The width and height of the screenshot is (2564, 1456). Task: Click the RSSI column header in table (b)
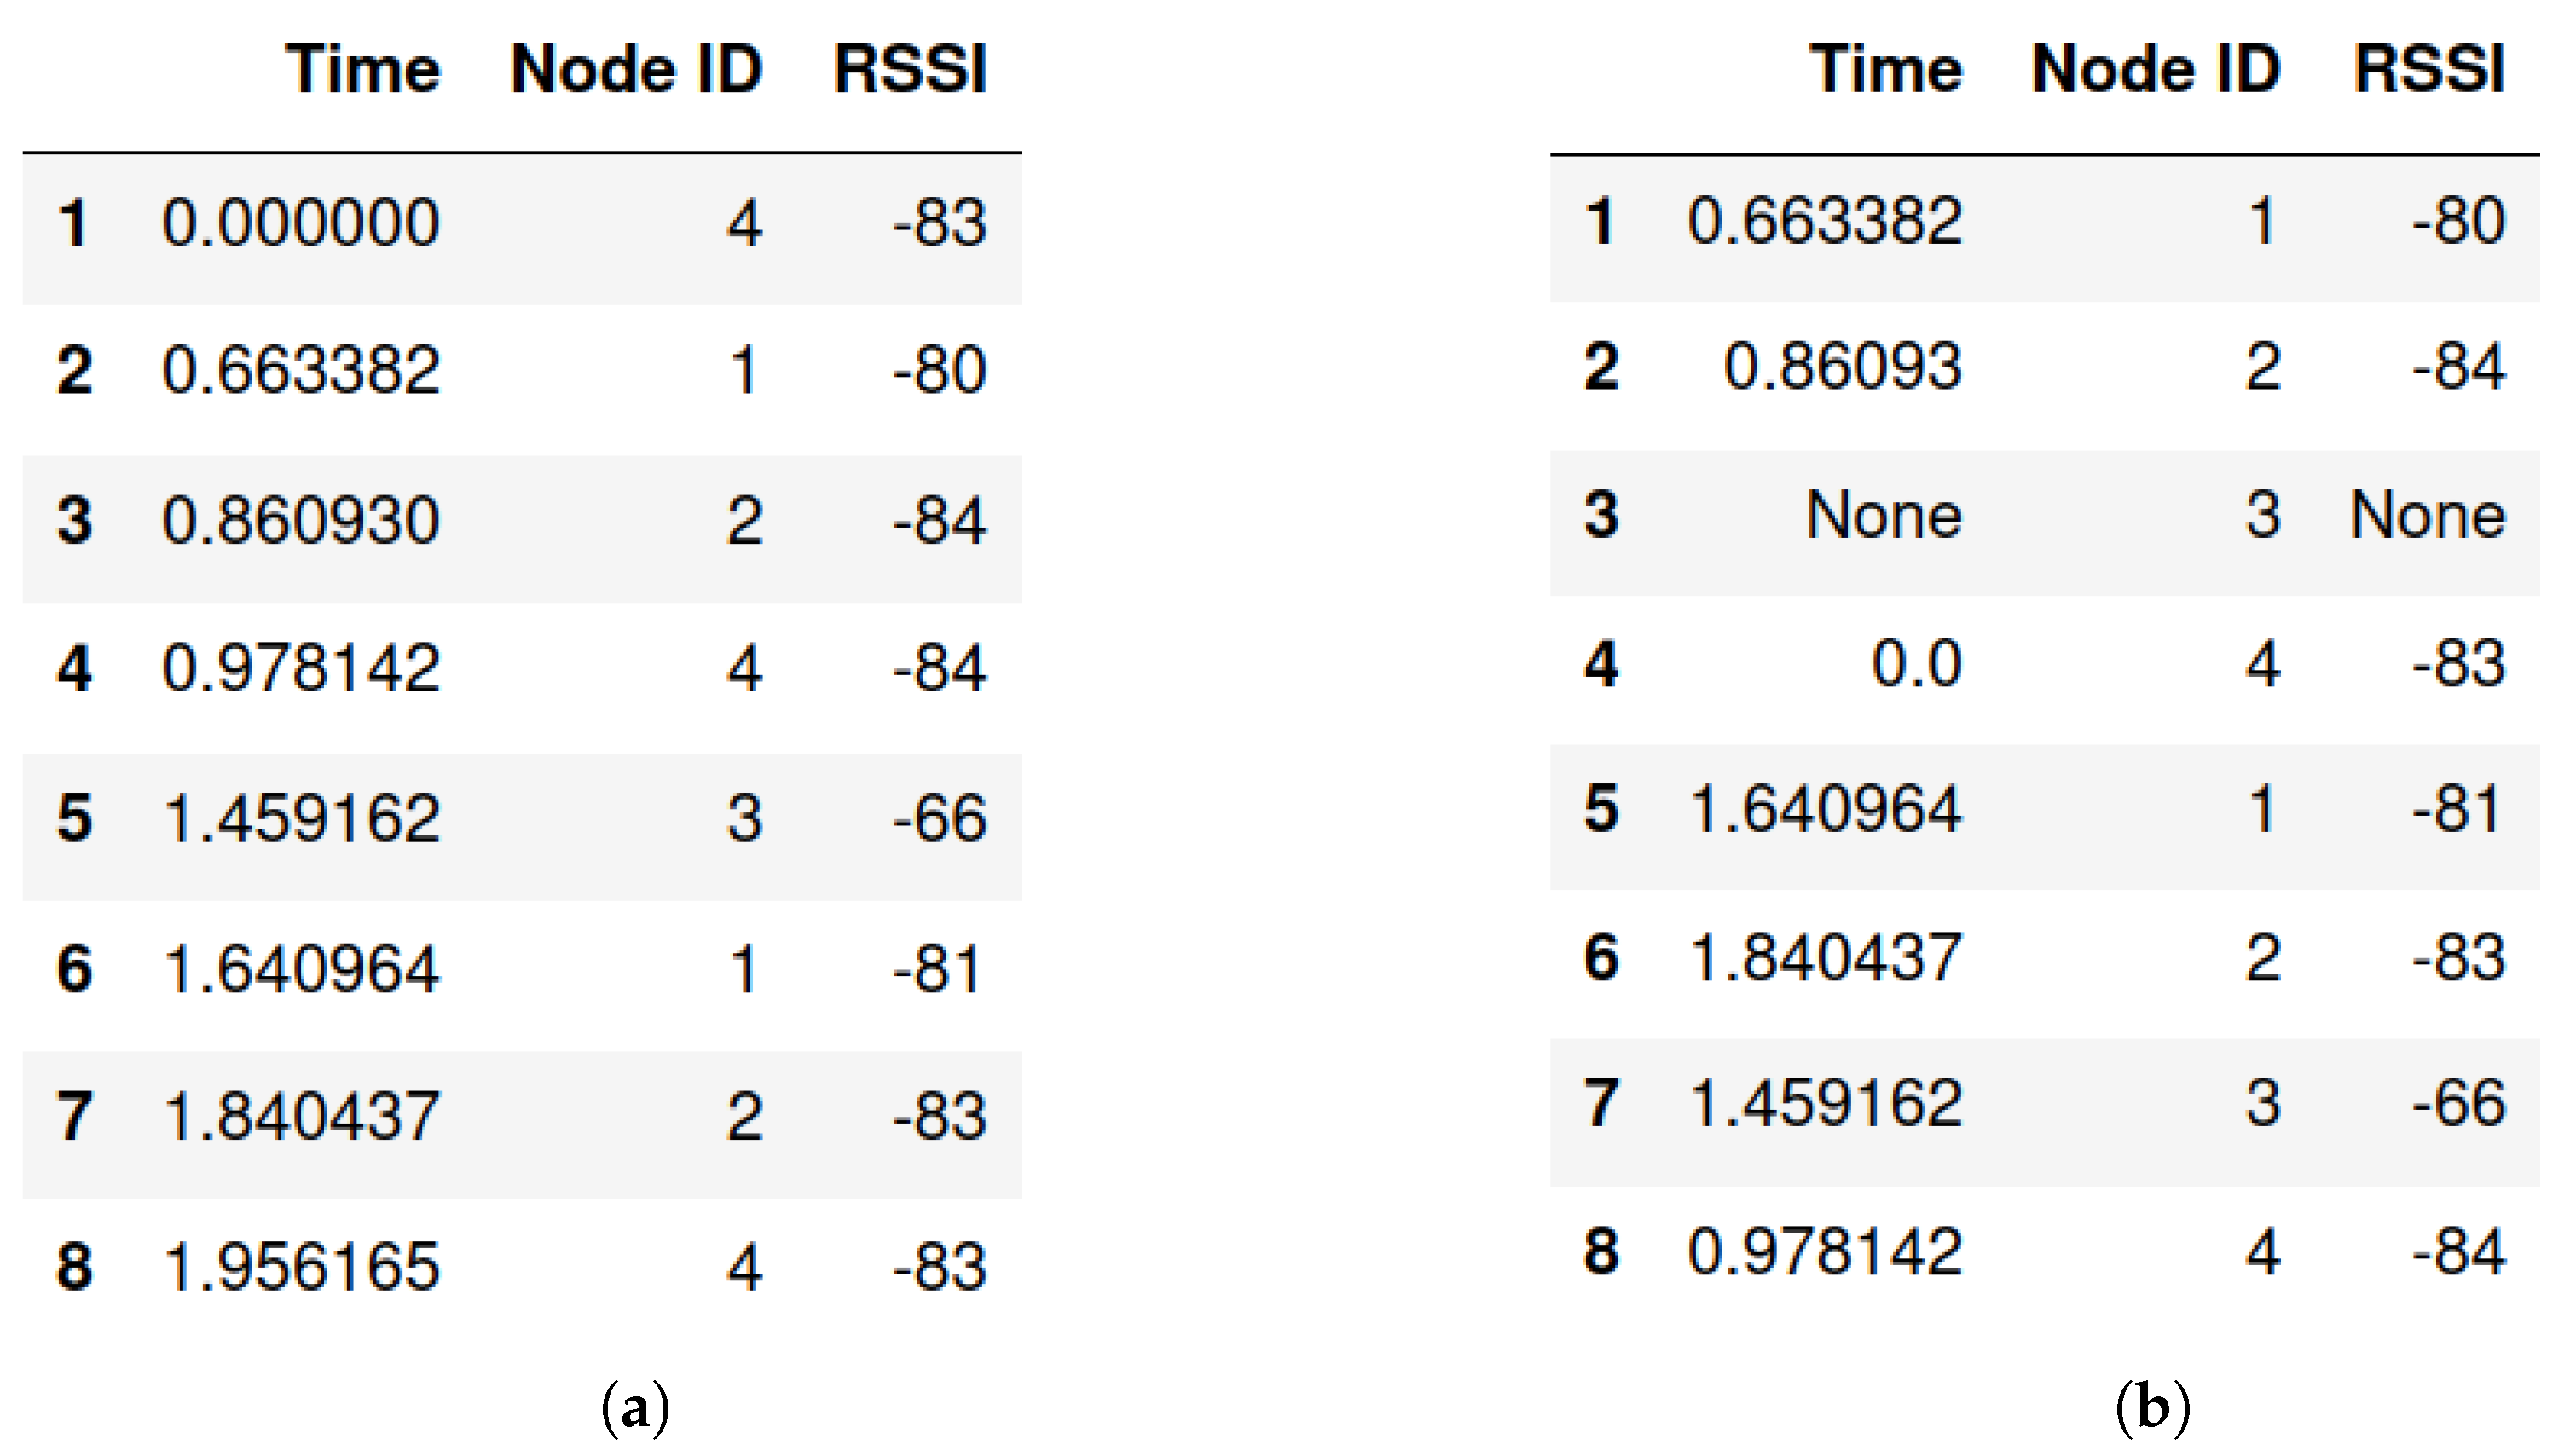(2429, 70)
